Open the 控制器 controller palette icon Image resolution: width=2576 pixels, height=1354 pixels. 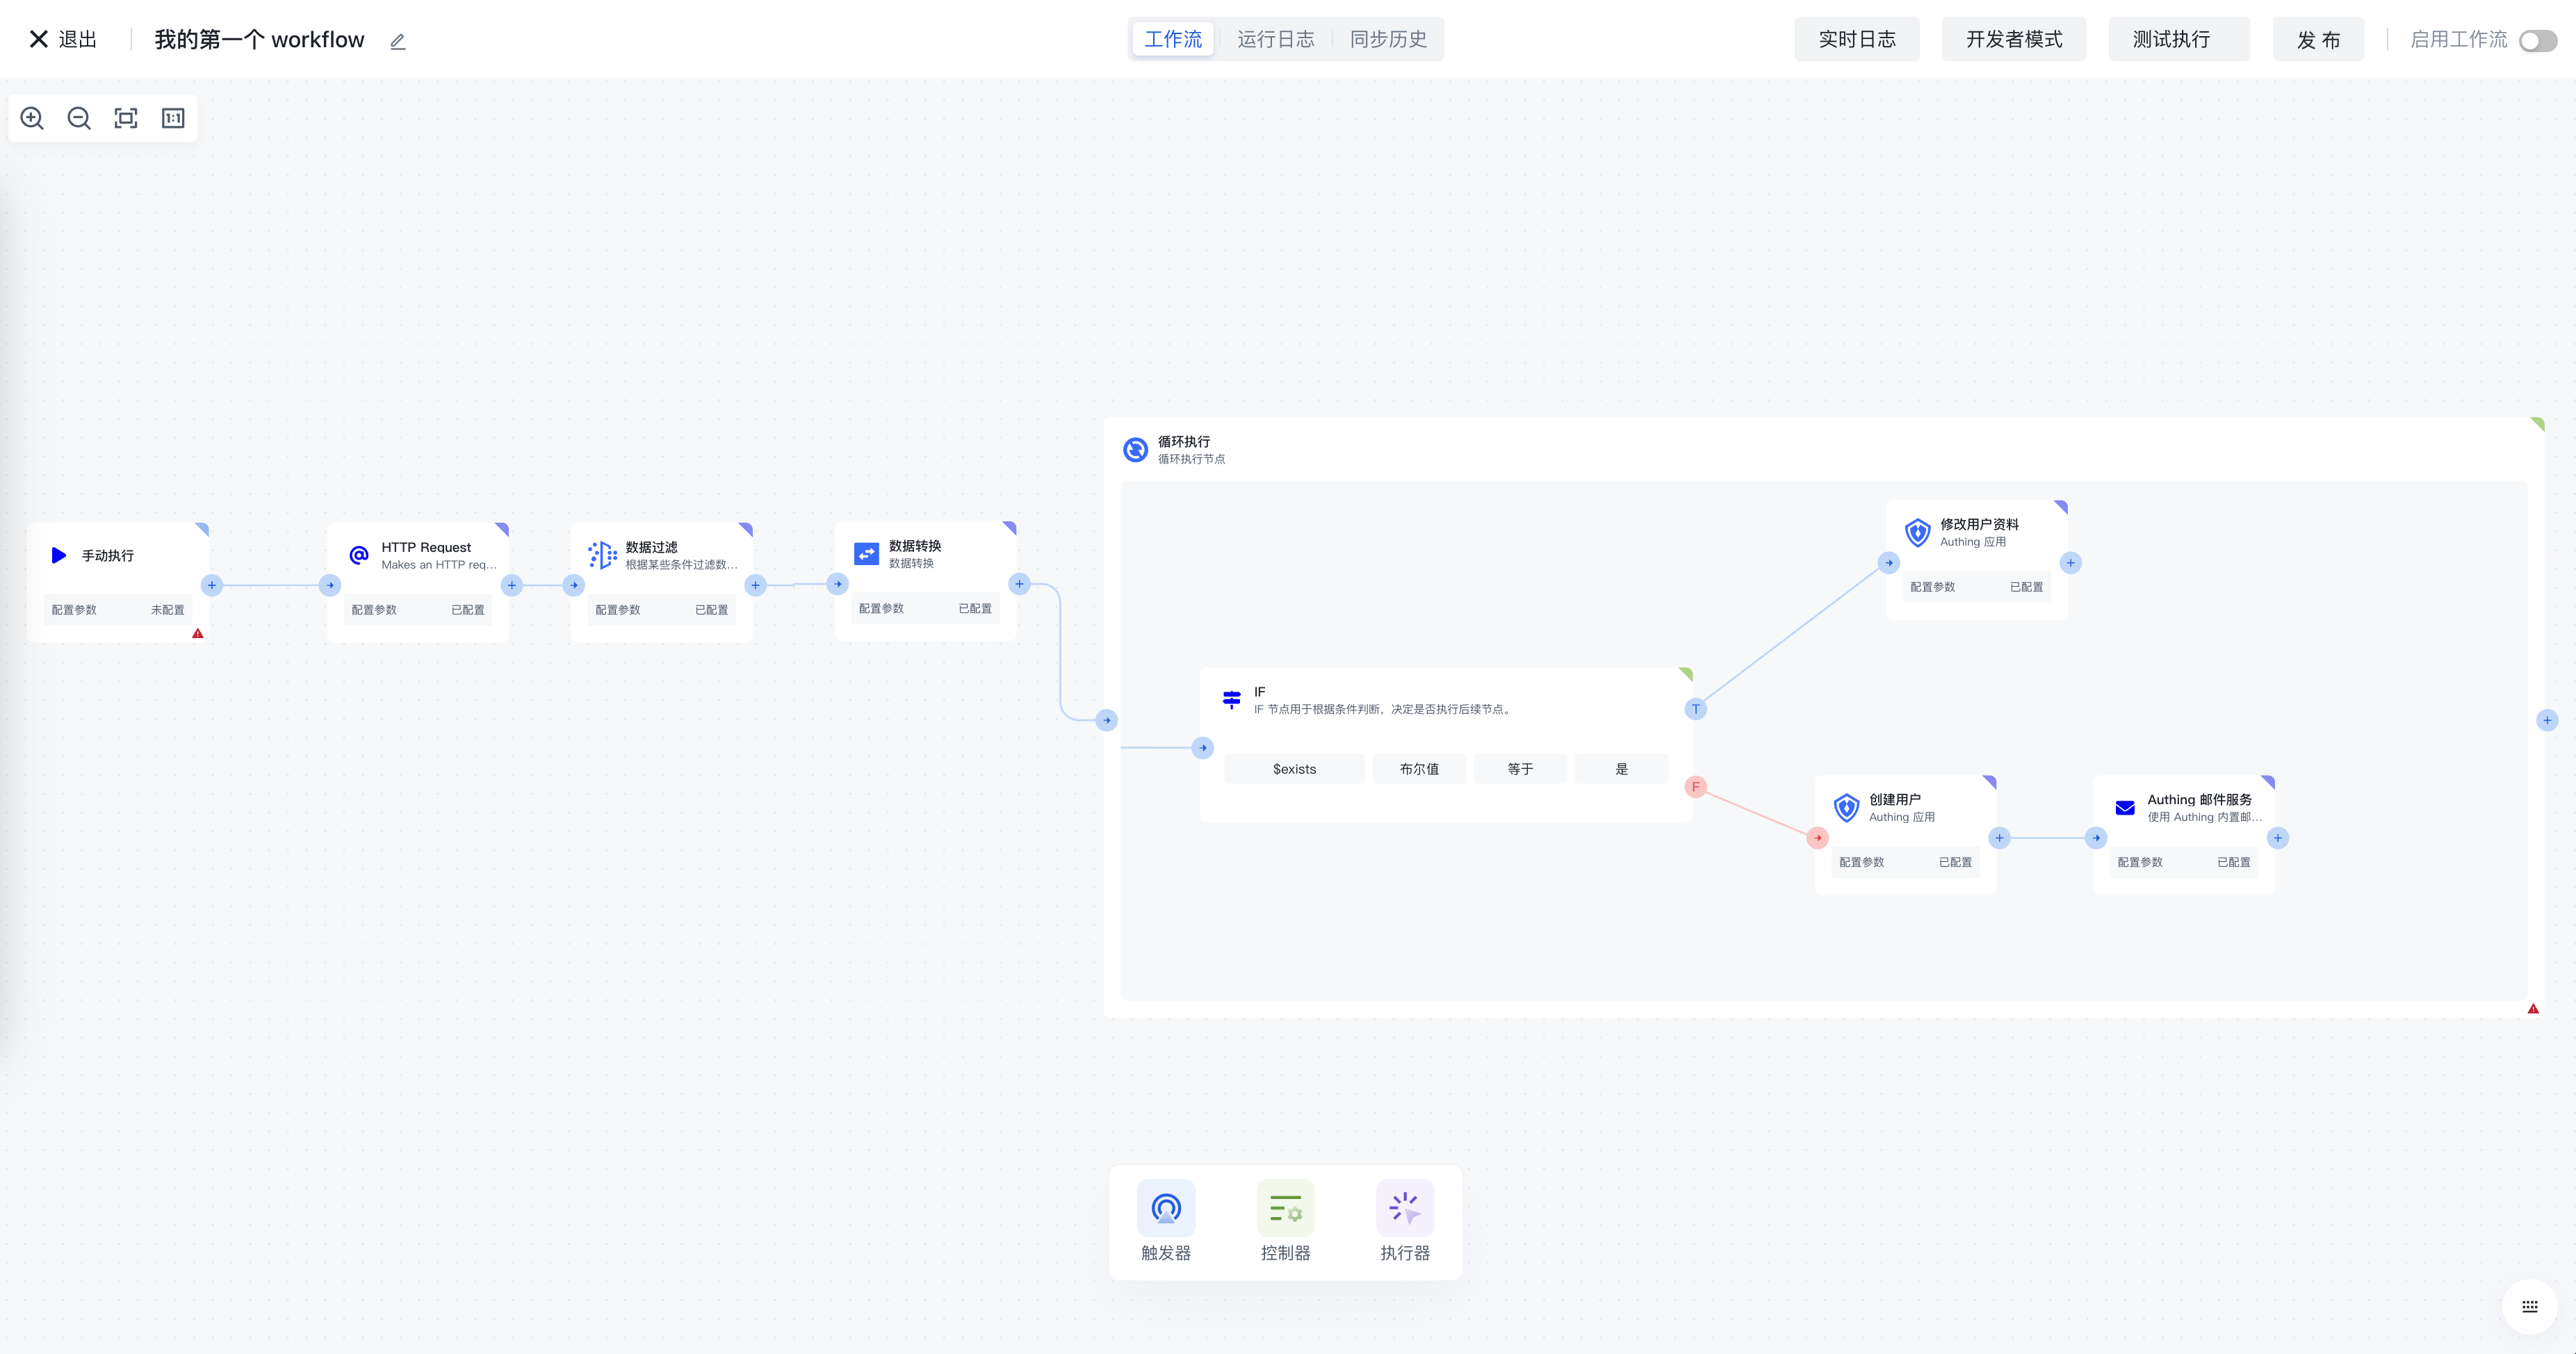[x=1285, y=1208]
